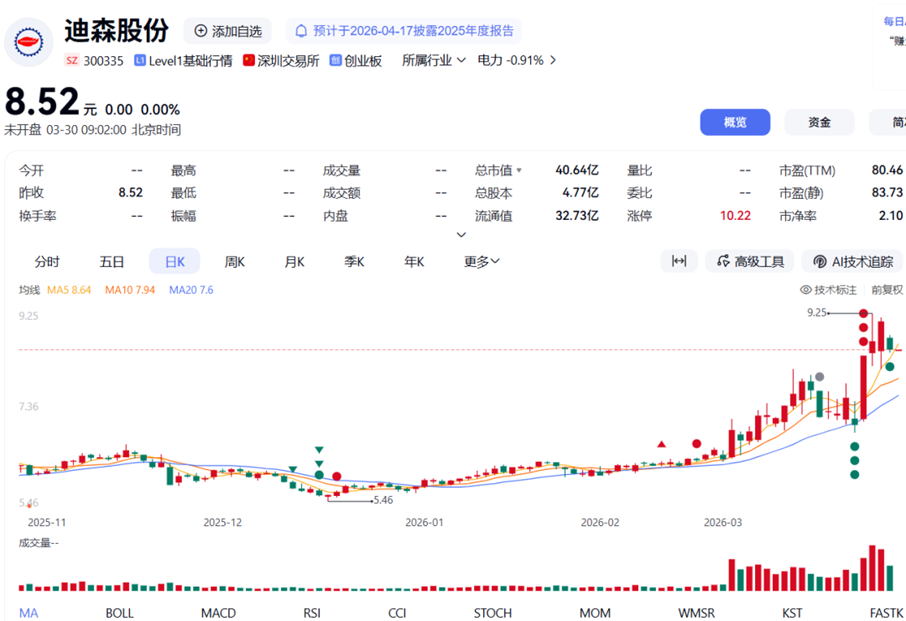Toggle the 前复权 price adjustment option

(x=887, y=290)
